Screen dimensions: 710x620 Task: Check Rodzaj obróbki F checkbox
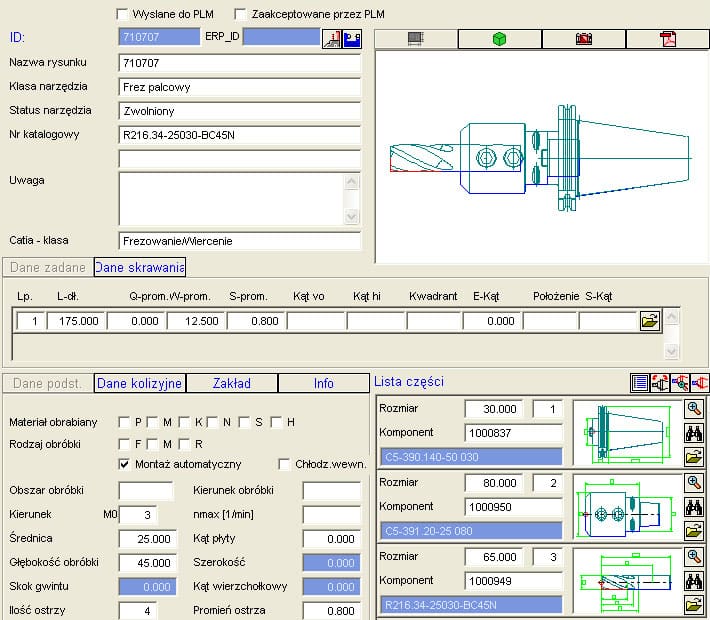click(124, 444)
